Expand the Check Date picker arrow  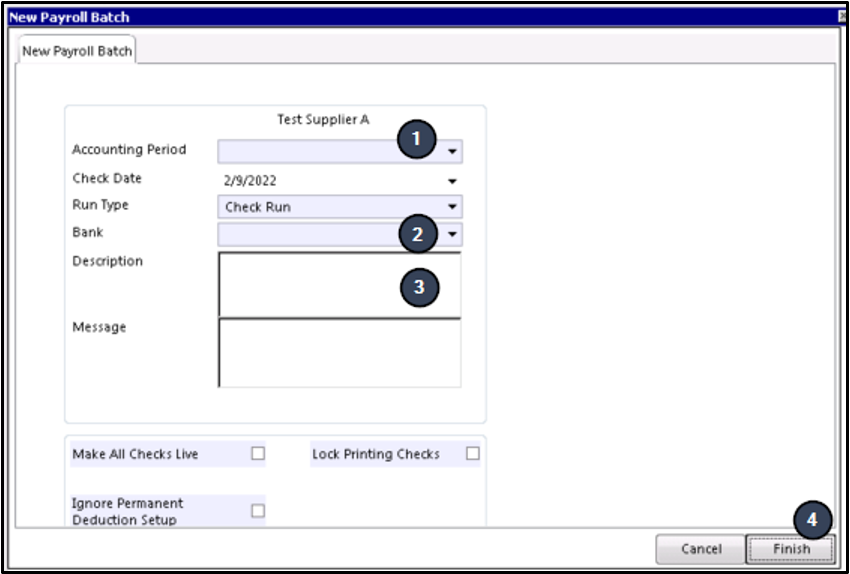tap(452, 181)
